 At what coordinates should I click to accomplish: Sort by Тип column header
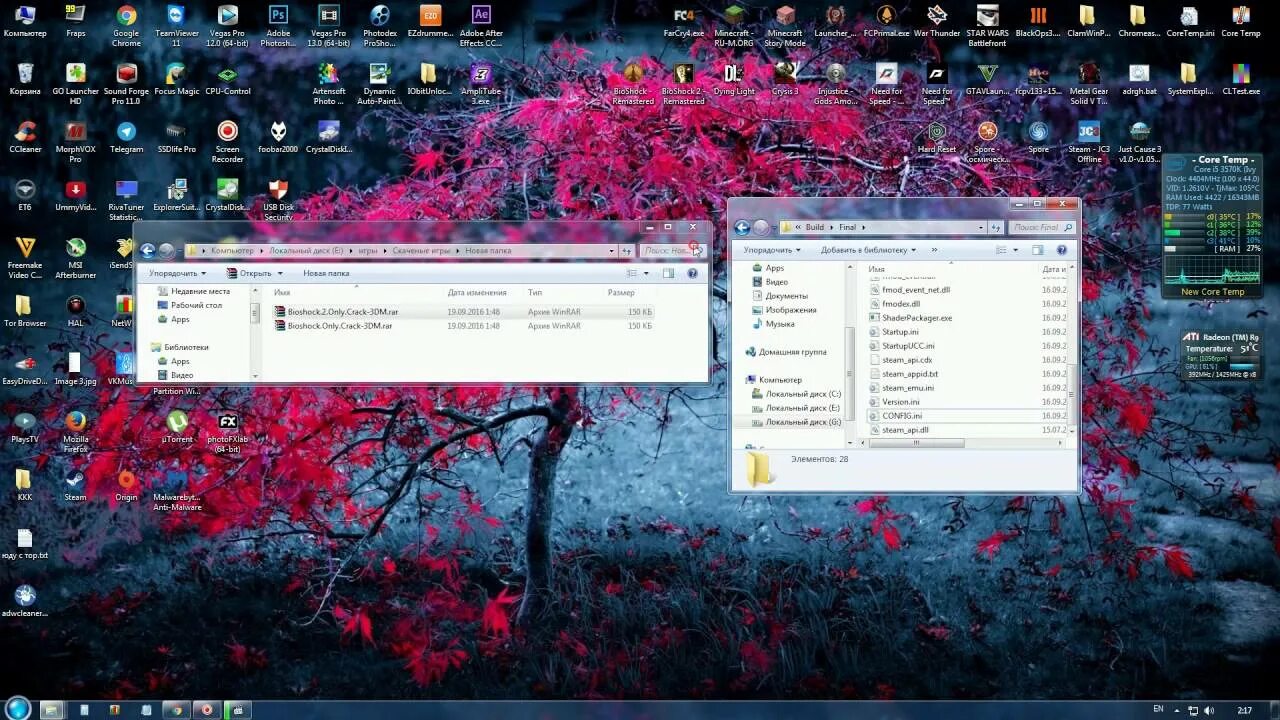535,293
